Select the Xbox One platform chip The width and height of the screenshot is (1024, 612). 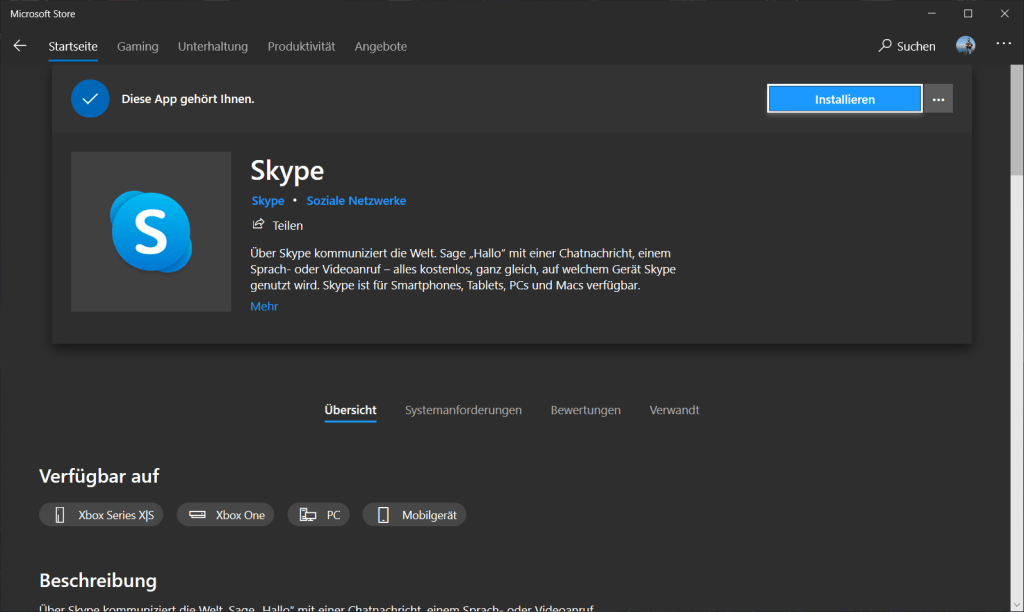(x=225, y=515)
